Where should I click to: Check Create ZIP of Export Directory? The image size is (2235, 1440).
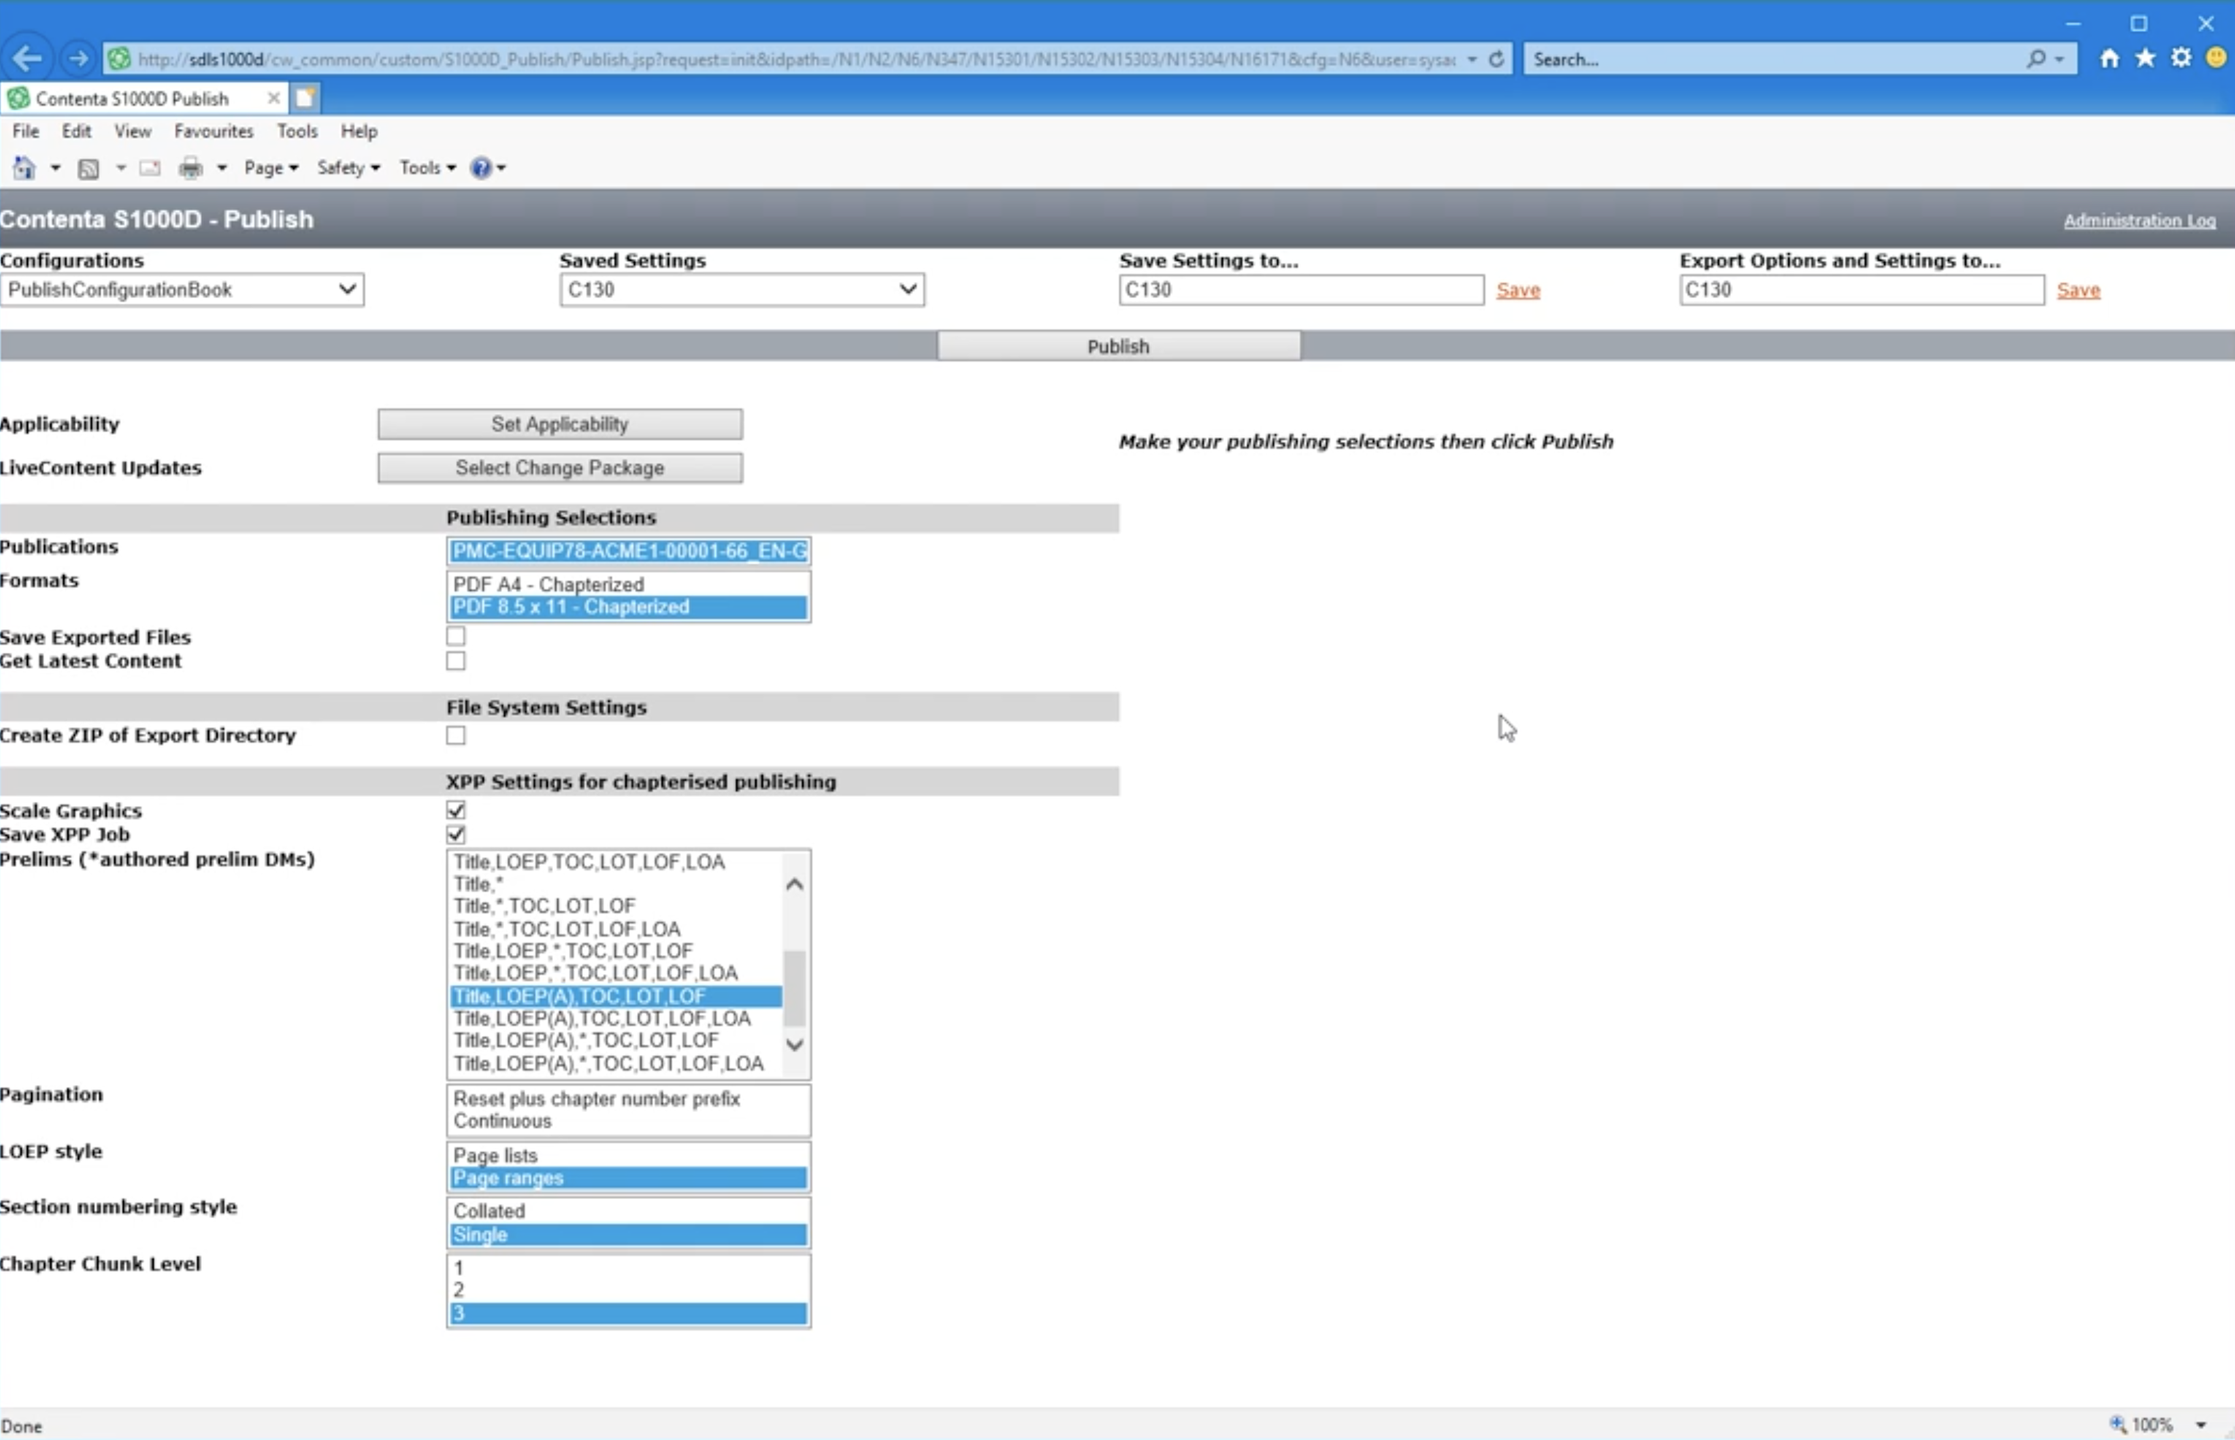(x=456, y=735)
